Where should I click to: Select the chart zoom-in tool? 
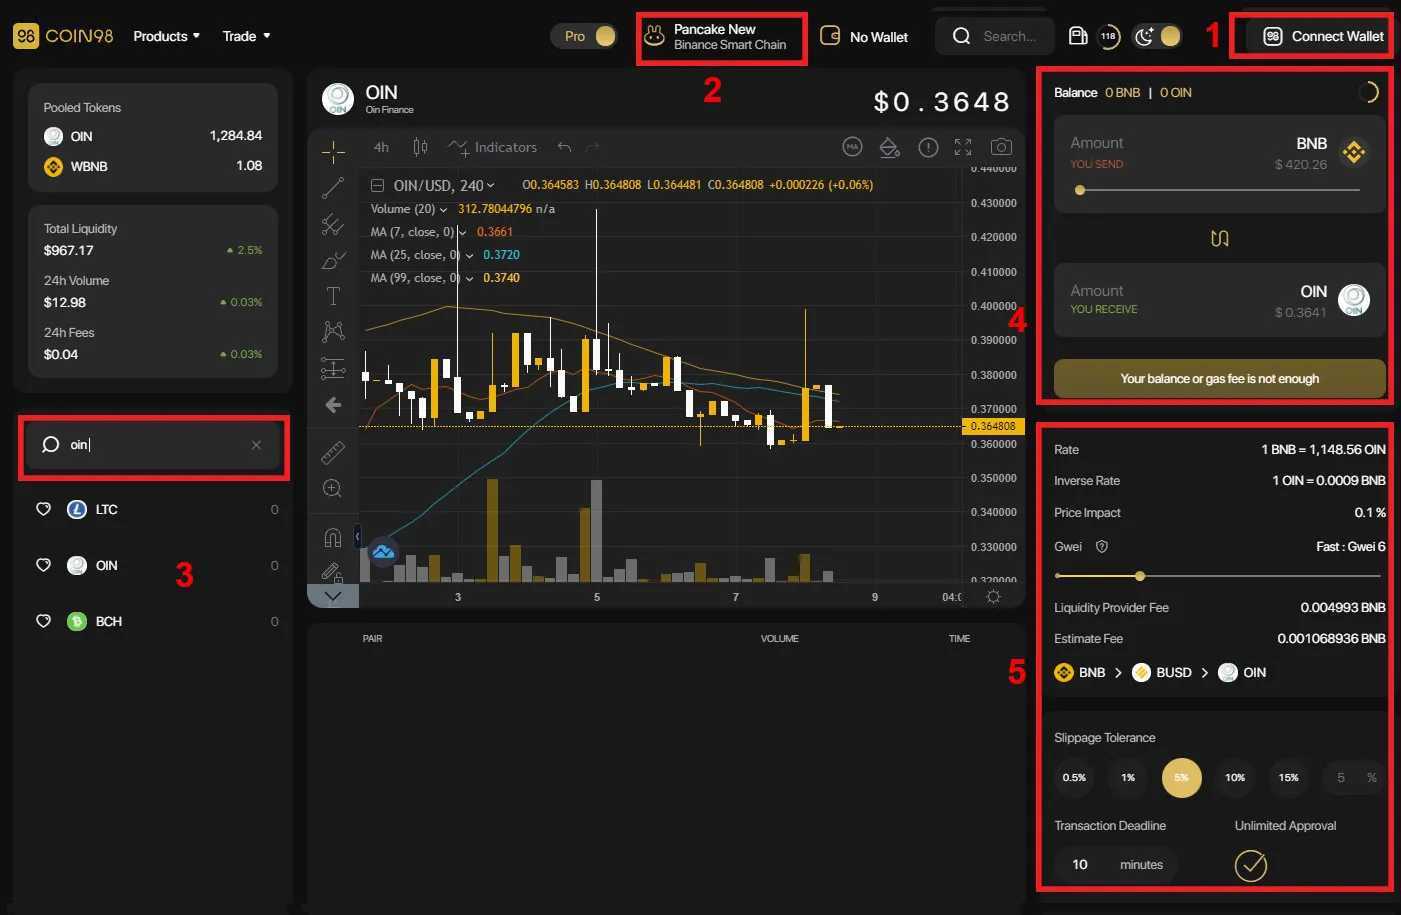(x=333, y=488)
